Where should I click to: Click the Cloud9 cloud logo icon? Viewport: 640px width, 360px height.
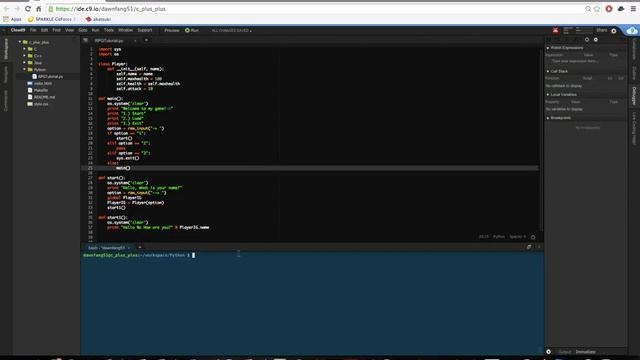(x=631, y=31)
